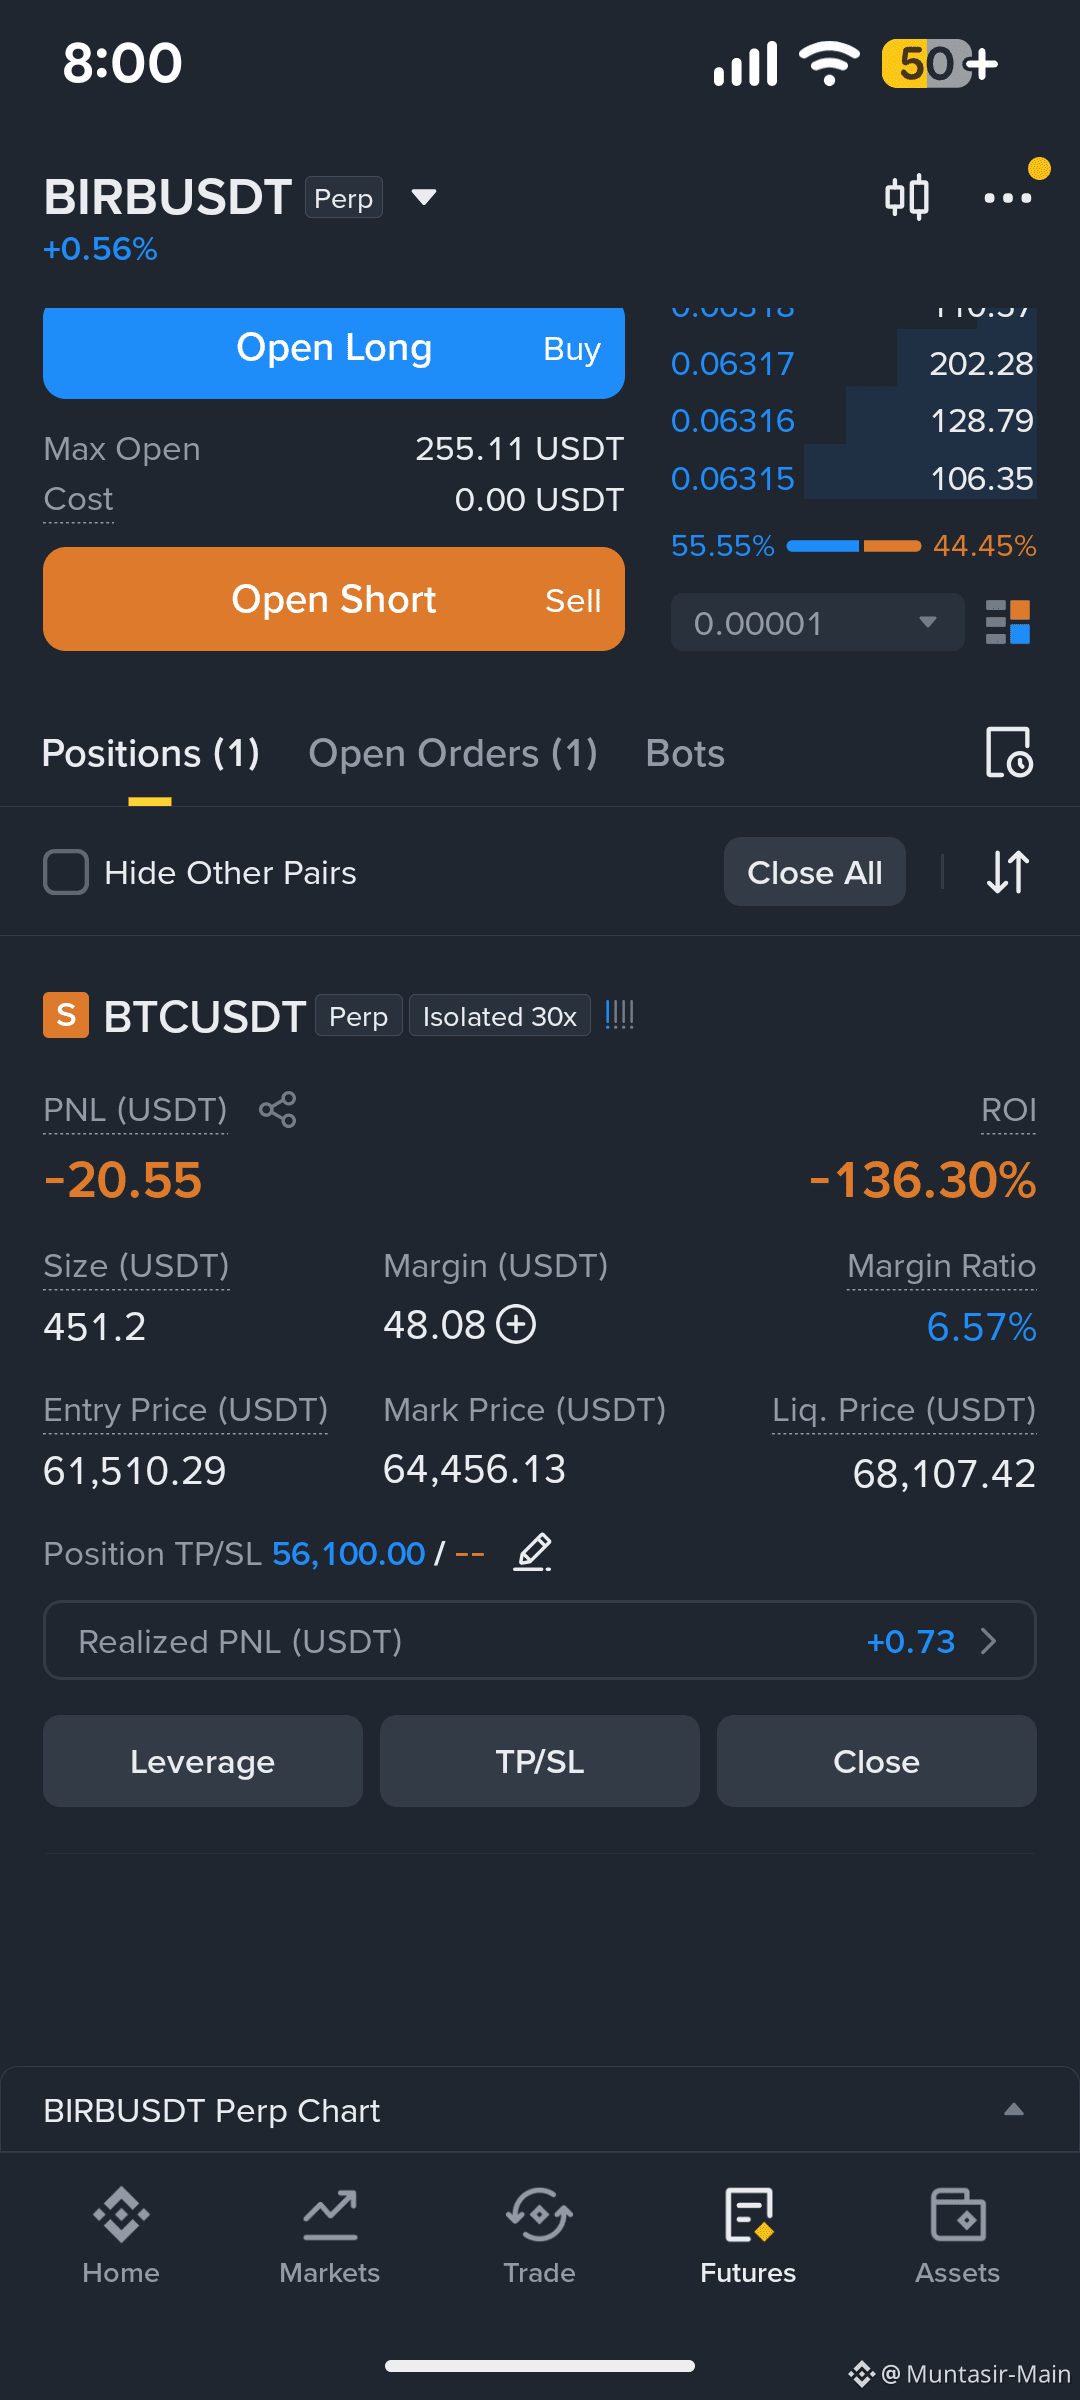Tap the Close All button

(x=815, y=872)
